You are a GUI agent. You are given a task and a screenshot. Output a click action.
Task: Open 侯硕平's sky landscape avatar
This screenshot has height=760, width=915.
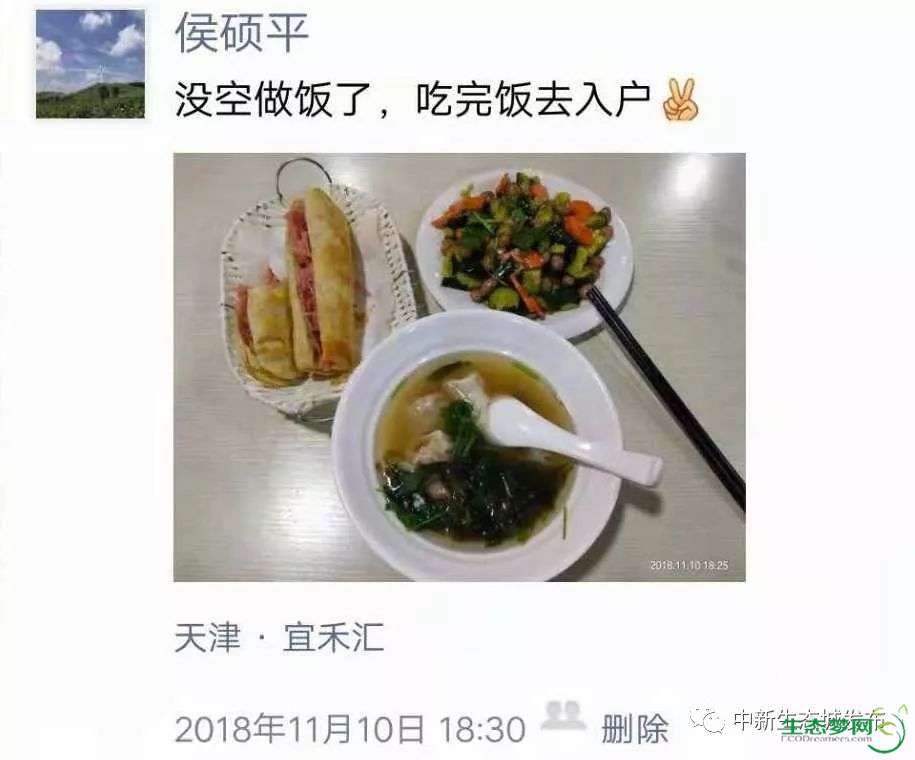click(90, 64)
